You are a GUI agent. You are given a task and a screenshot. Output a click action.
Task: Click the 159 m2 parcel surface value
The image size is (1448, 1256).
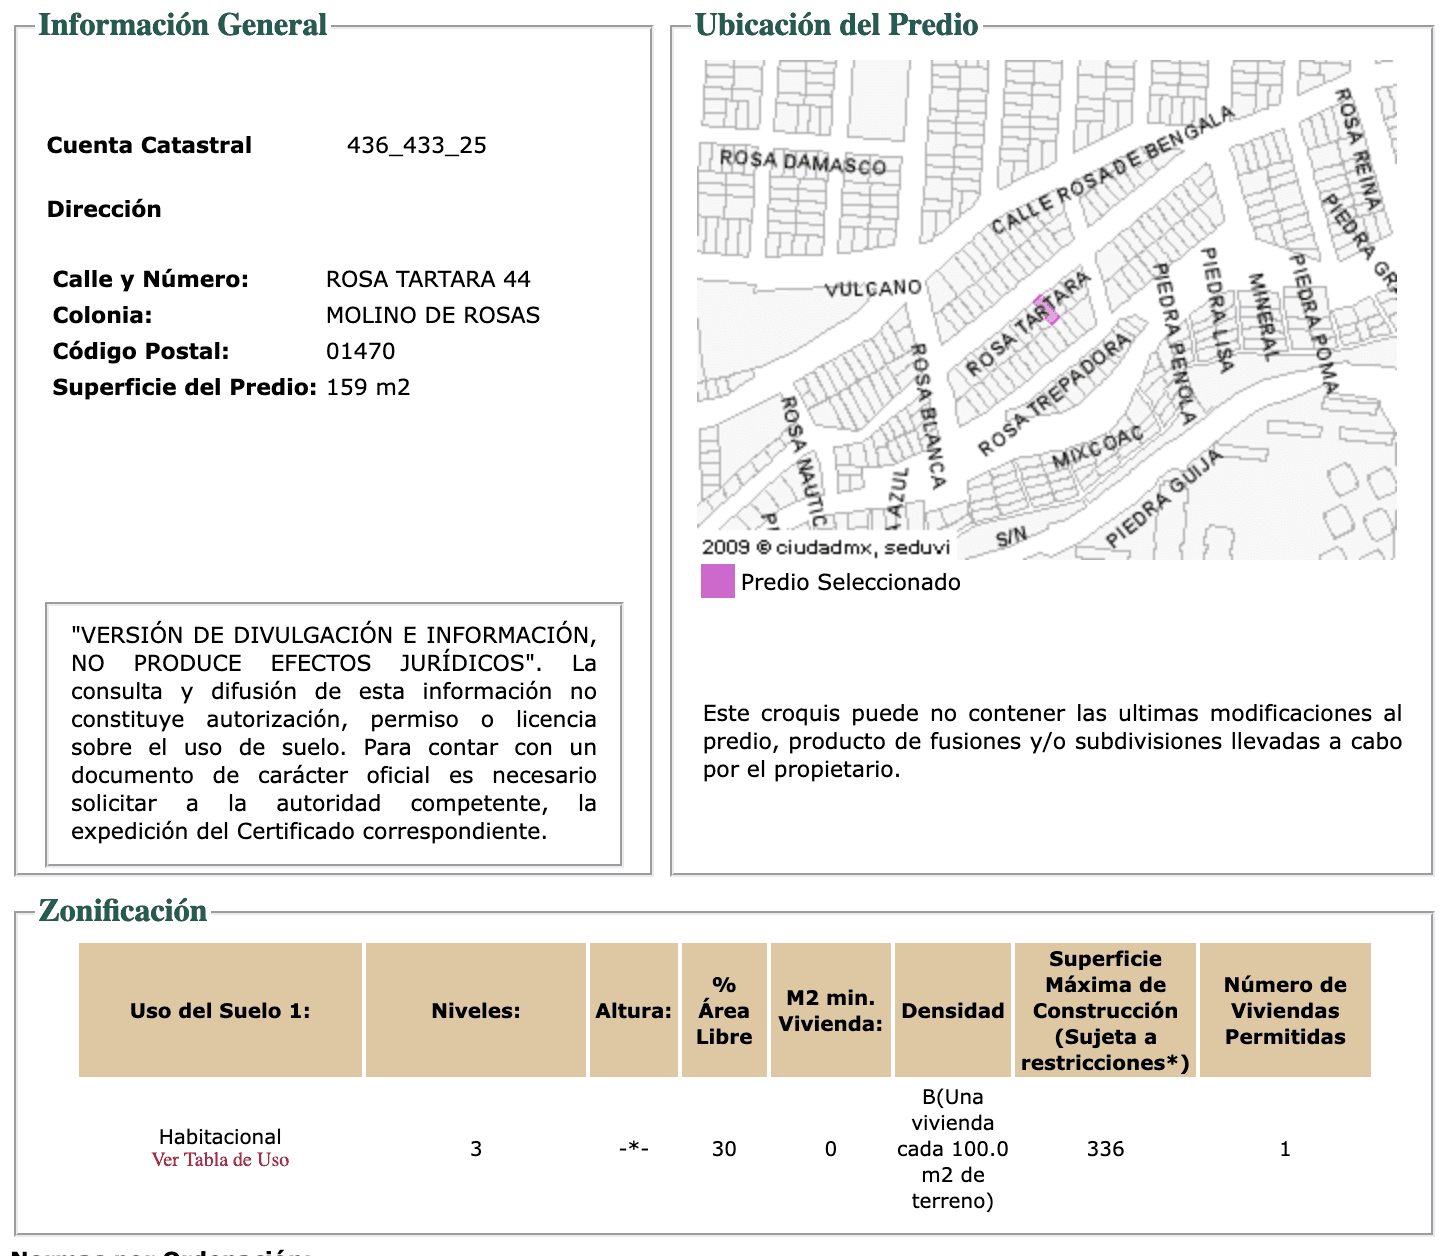[x=368, y=388]
